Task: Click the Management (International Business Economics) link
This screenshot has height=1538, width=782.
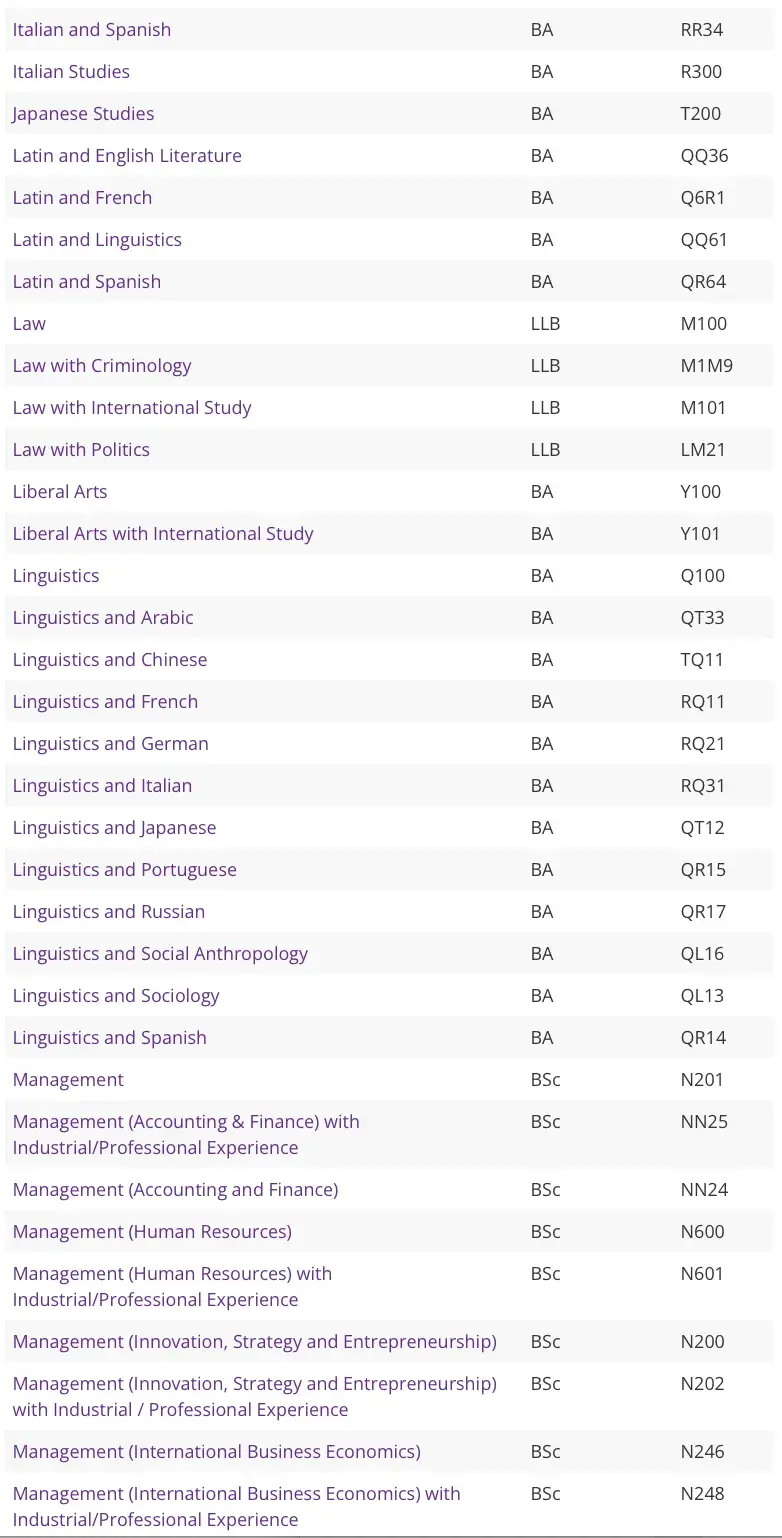Action: click(216, 1452)
